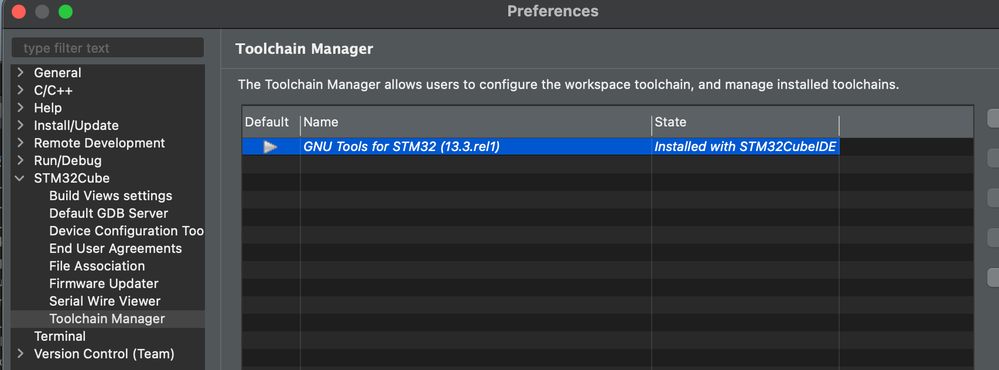999x370 pixels.
Task: Expand the Run/Debug category chevron
Action: (20, 160)
